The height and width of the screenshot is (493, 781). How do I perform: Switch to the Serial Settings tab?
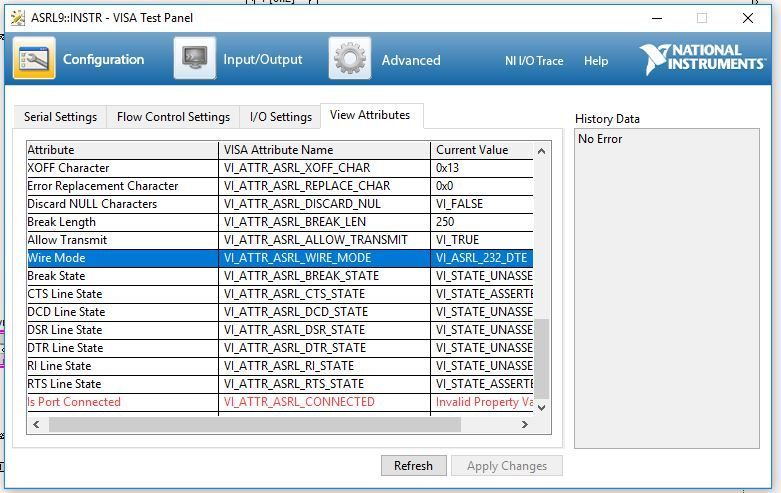[60, 117]
